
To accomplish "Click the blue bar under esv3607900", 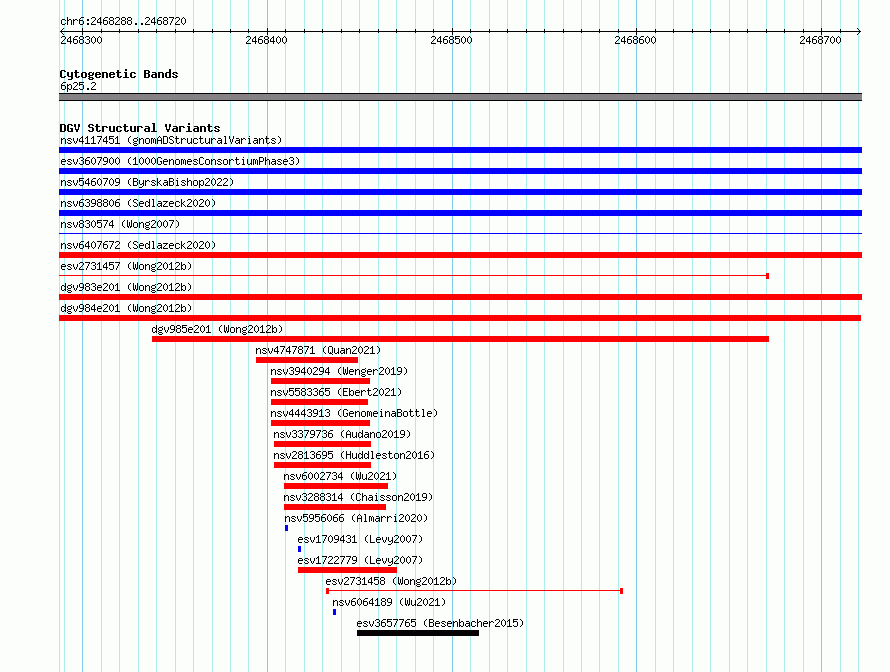I will click(x=460, y=171).
